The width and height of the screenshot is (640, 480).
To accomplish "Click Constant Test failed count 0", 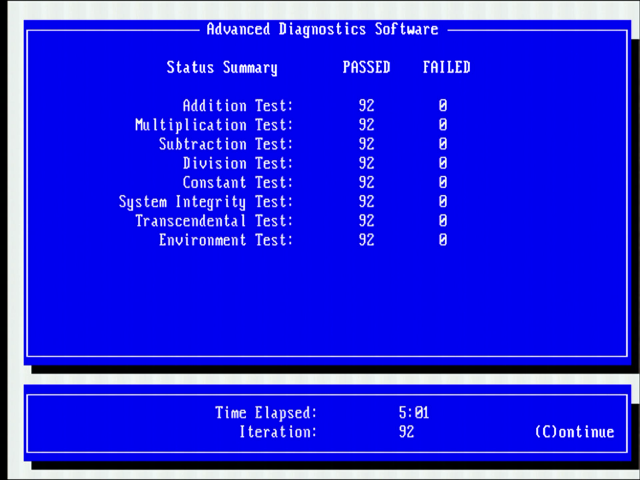I will pyautogui.click(x=443, y=182).
